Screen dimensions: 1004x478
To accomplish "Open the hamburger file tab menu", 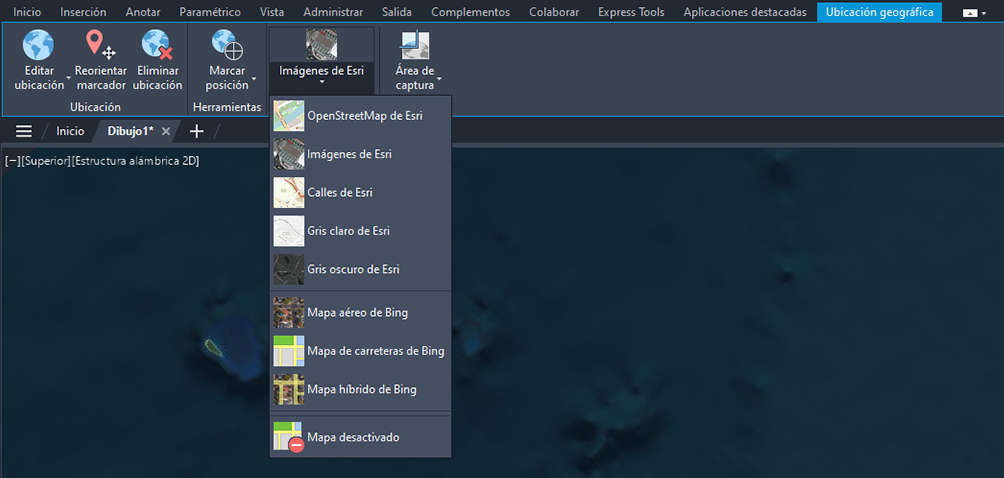I will click(x=24, y=131).
